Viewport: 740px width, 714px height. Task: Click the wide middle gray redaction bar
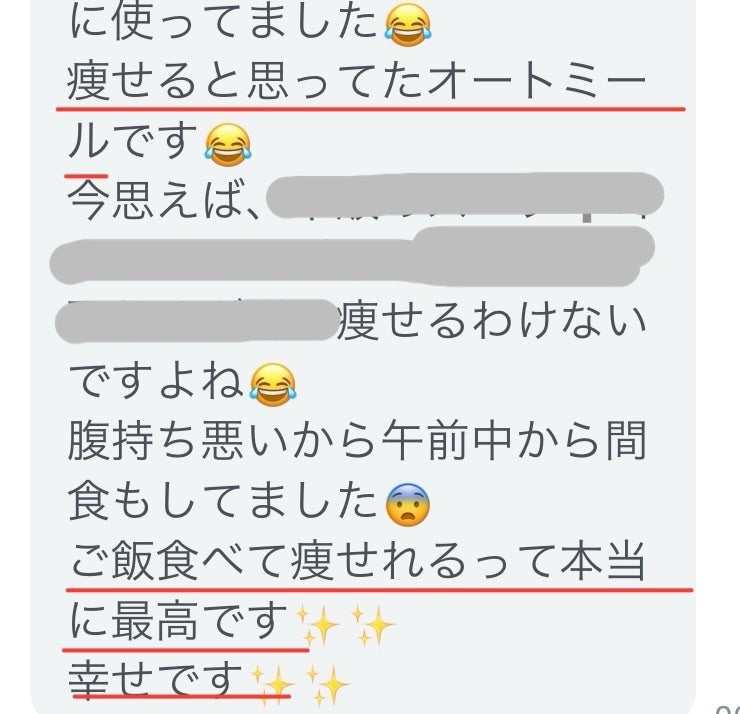click(352, 257)
